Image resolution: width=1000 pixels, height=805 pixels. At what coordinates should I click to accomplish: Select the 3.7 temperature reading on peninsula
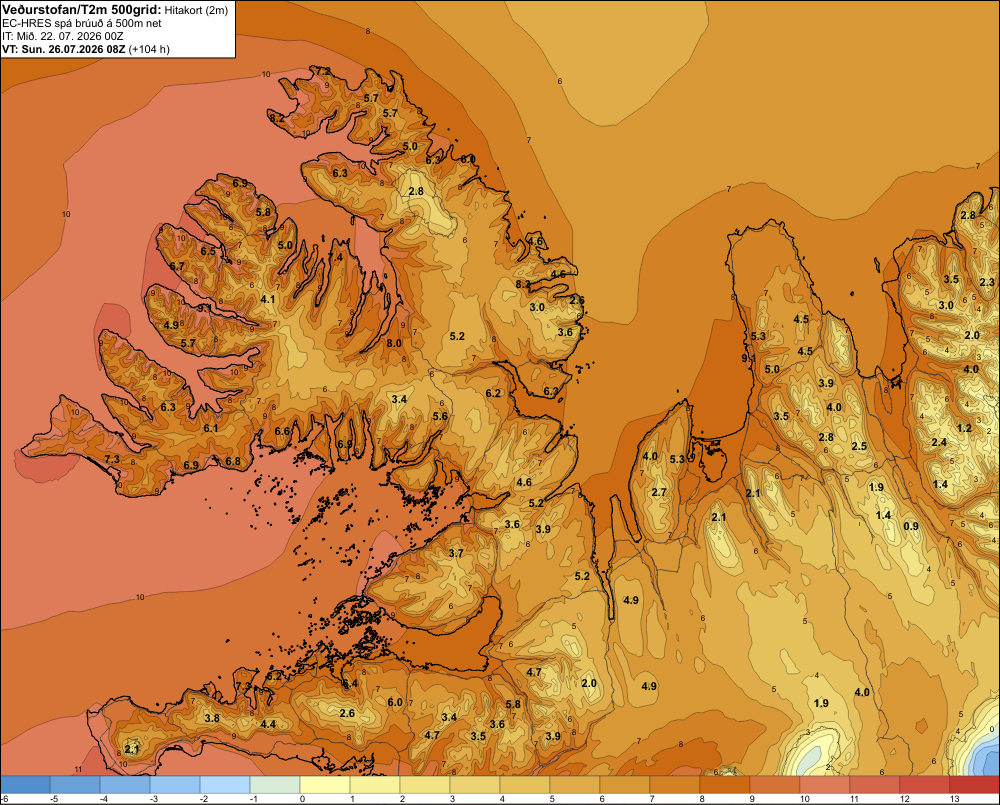coord(456,553)
